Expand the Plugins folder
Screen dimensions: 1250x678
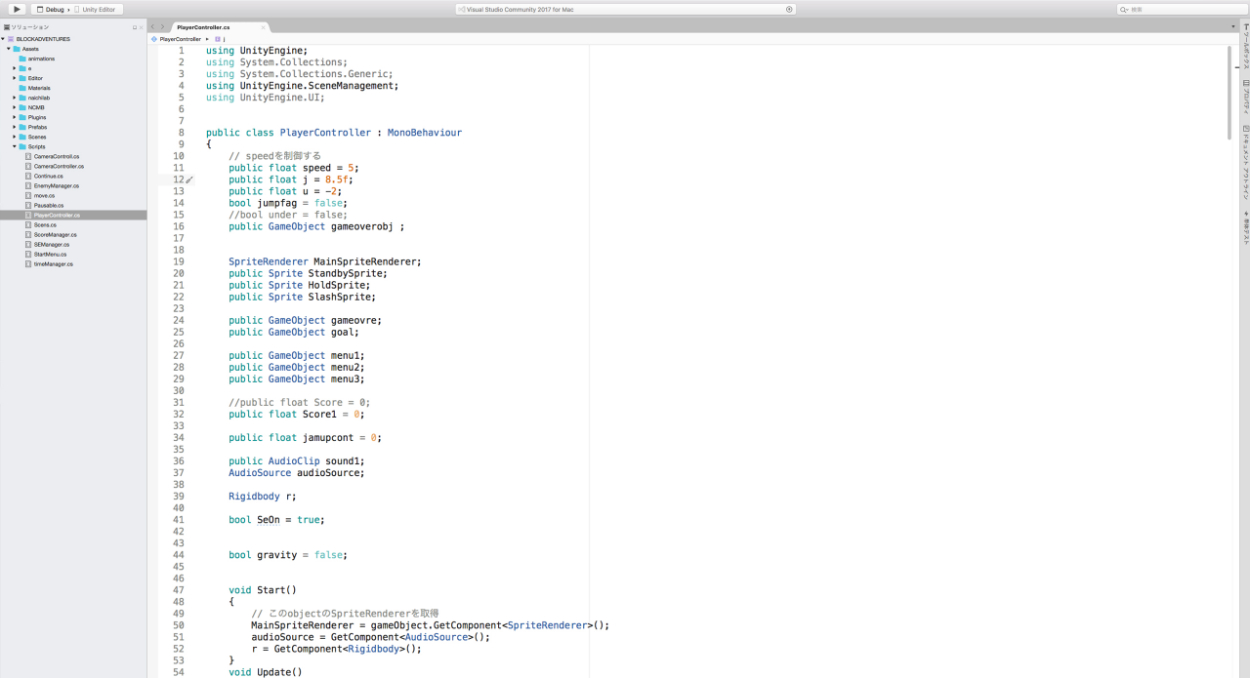(15, 117)
